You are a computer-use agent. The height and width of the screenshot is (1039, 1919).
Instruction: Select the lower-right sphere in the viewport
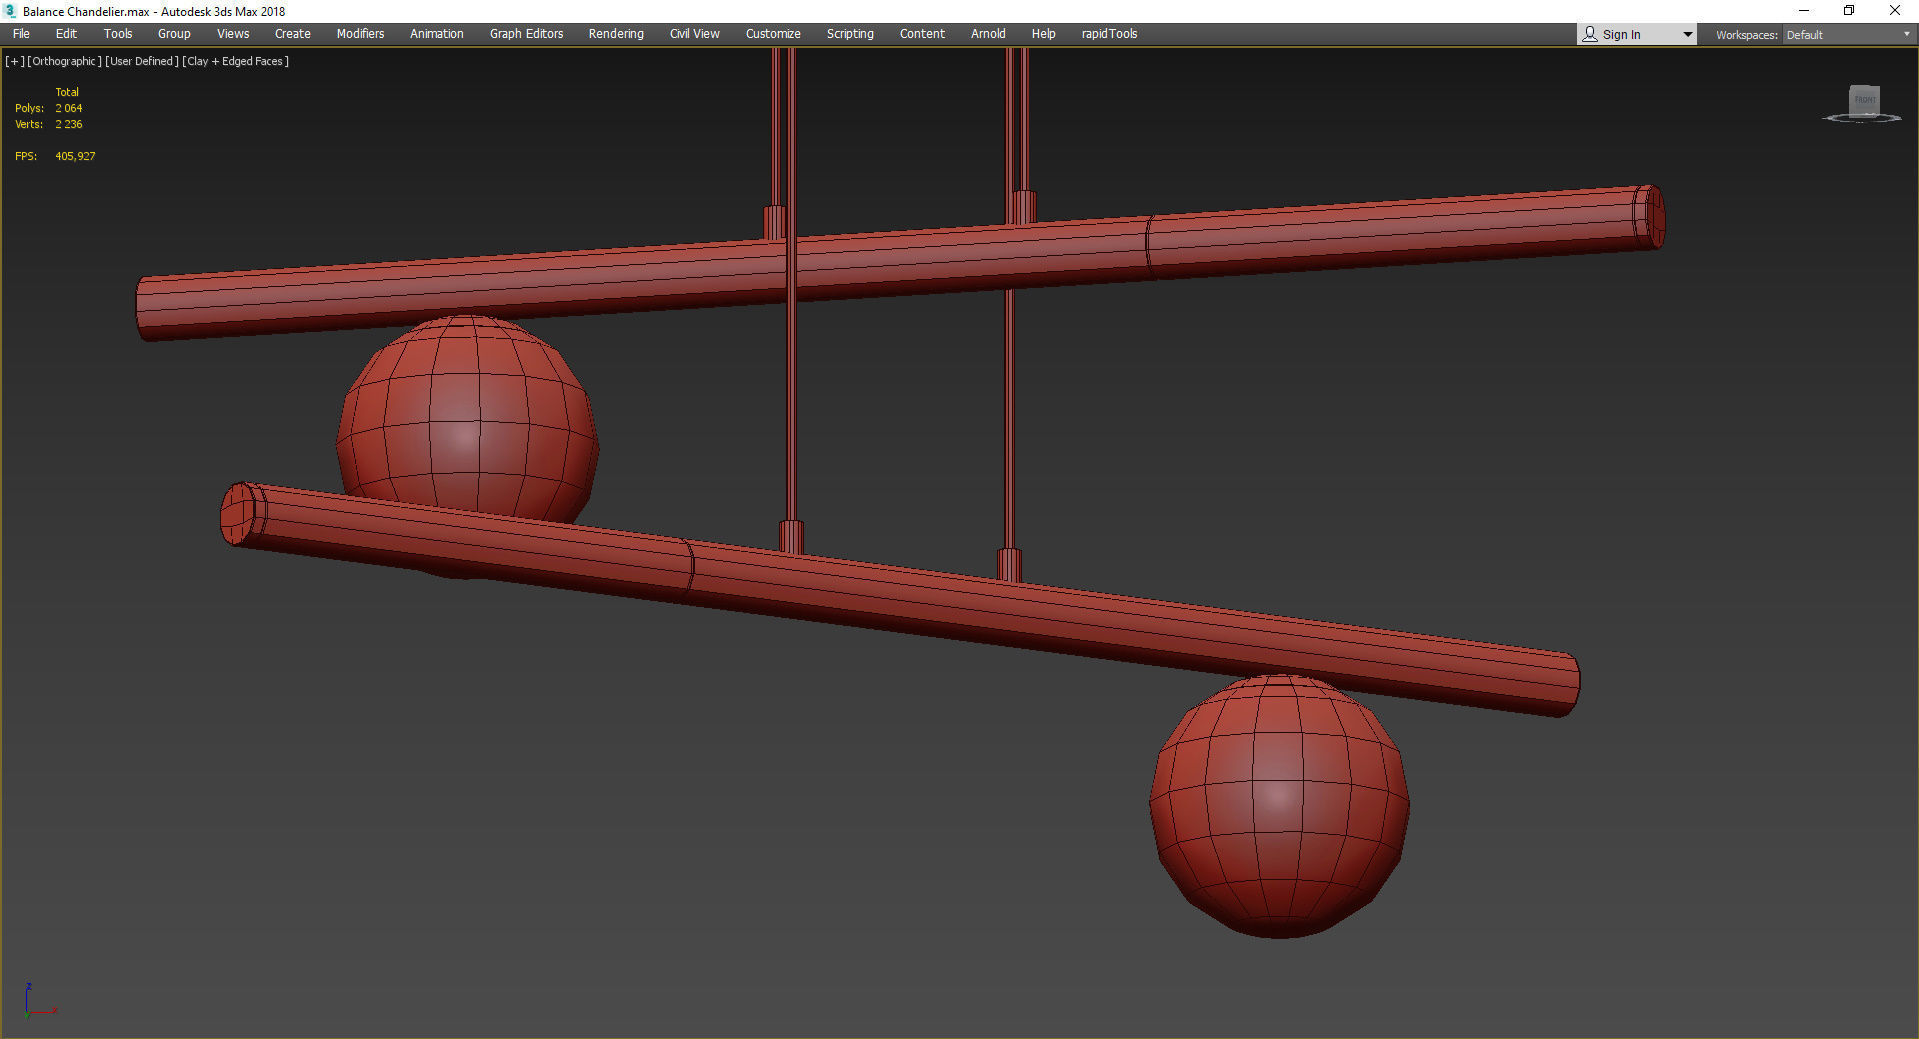click(1279, 806)
